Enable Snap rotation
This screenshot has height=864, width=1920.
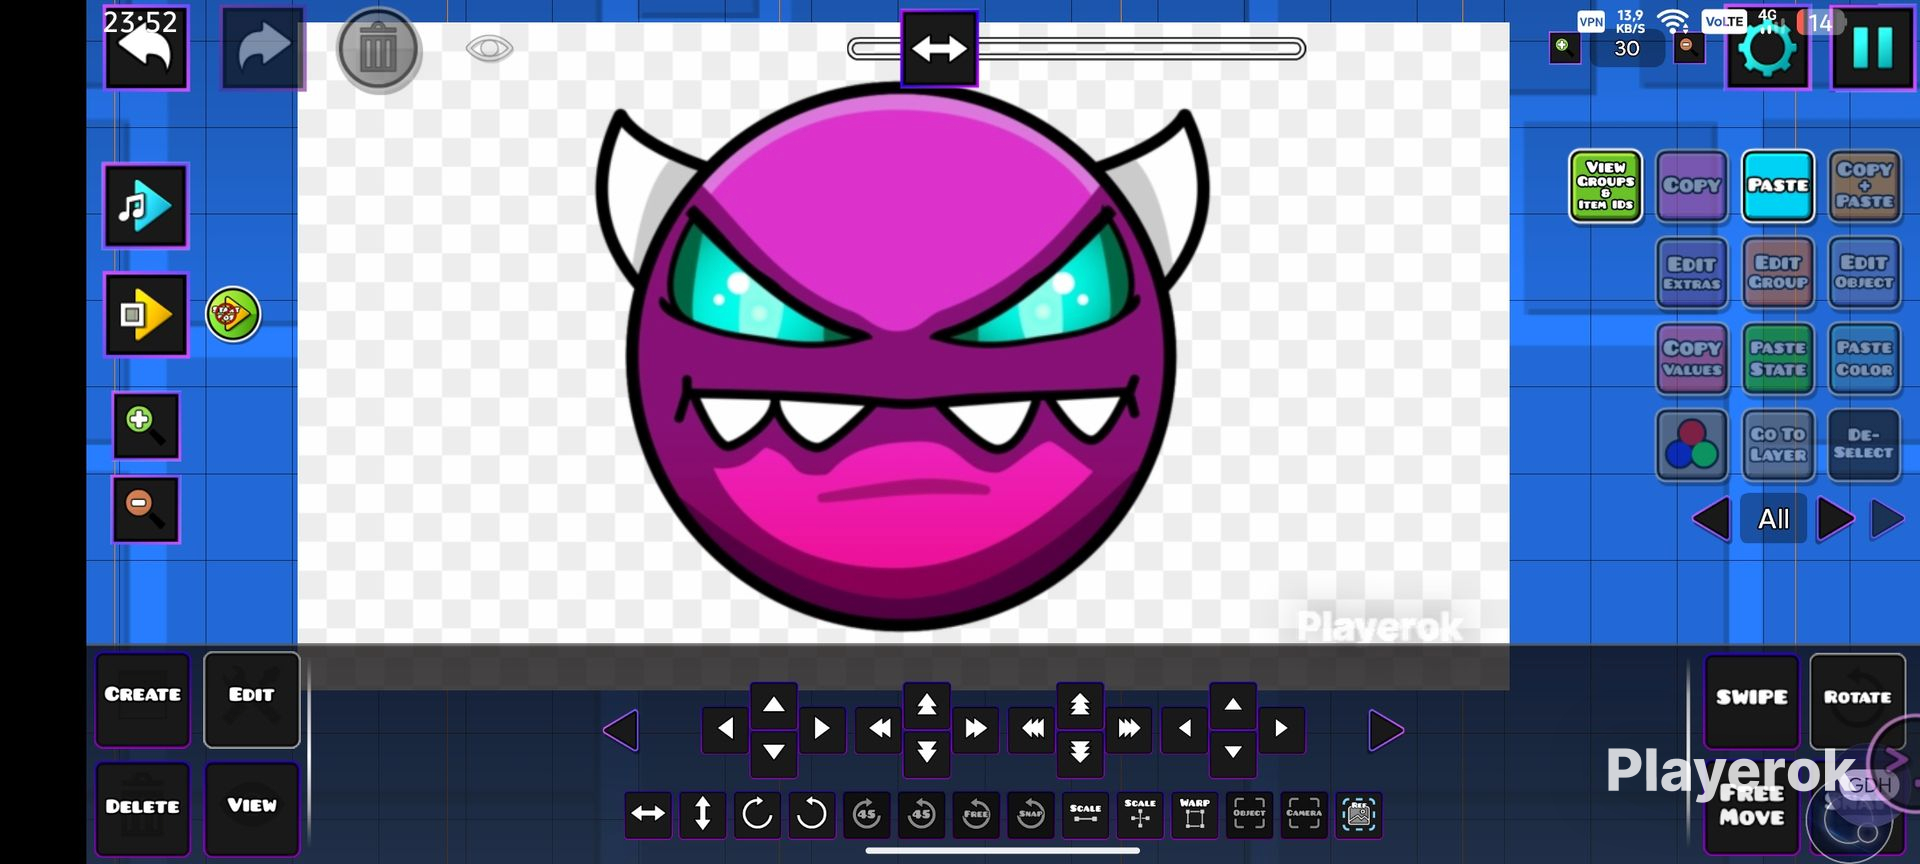pyautogui.click(x=1030, y=814)
